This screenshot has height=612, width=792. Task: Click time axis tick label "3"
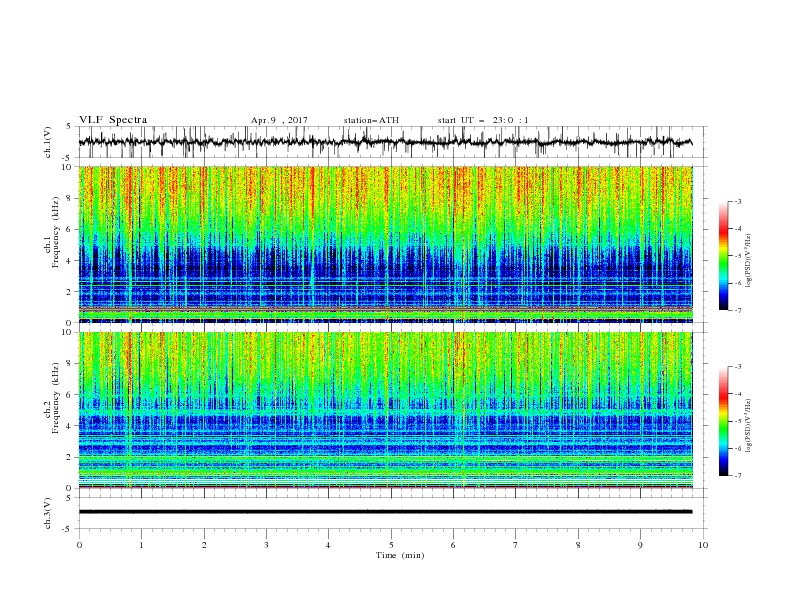tap(266, 545)
